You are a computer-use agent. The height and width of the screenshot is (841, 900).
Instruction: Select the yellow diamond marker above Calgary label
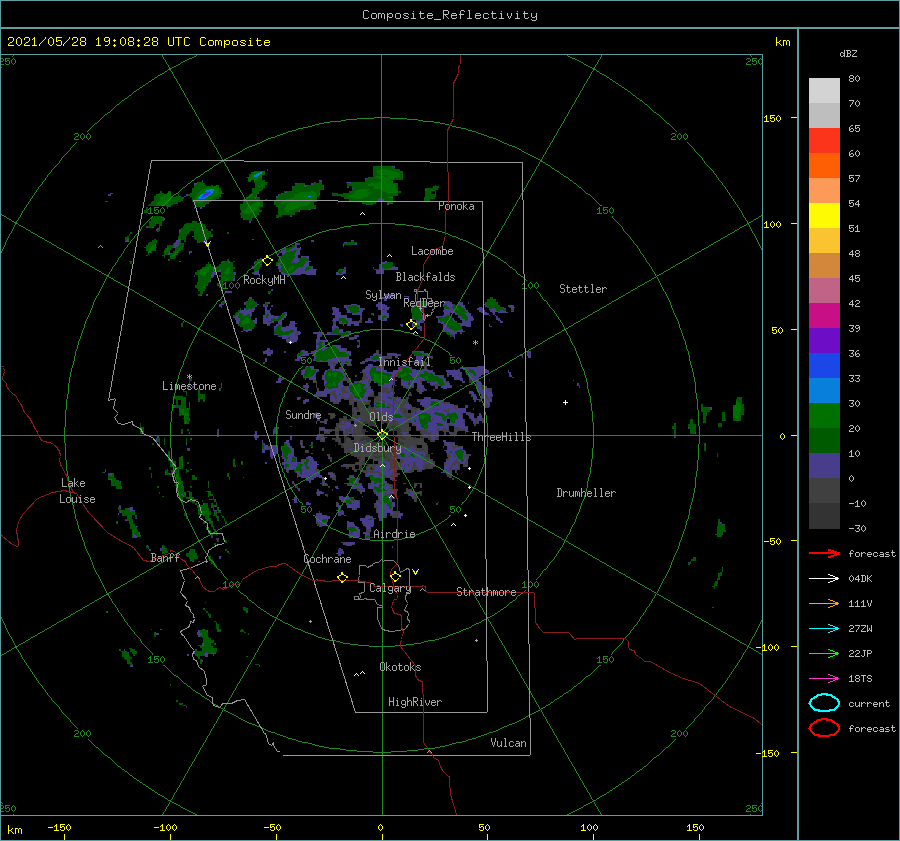click(395, 576)
